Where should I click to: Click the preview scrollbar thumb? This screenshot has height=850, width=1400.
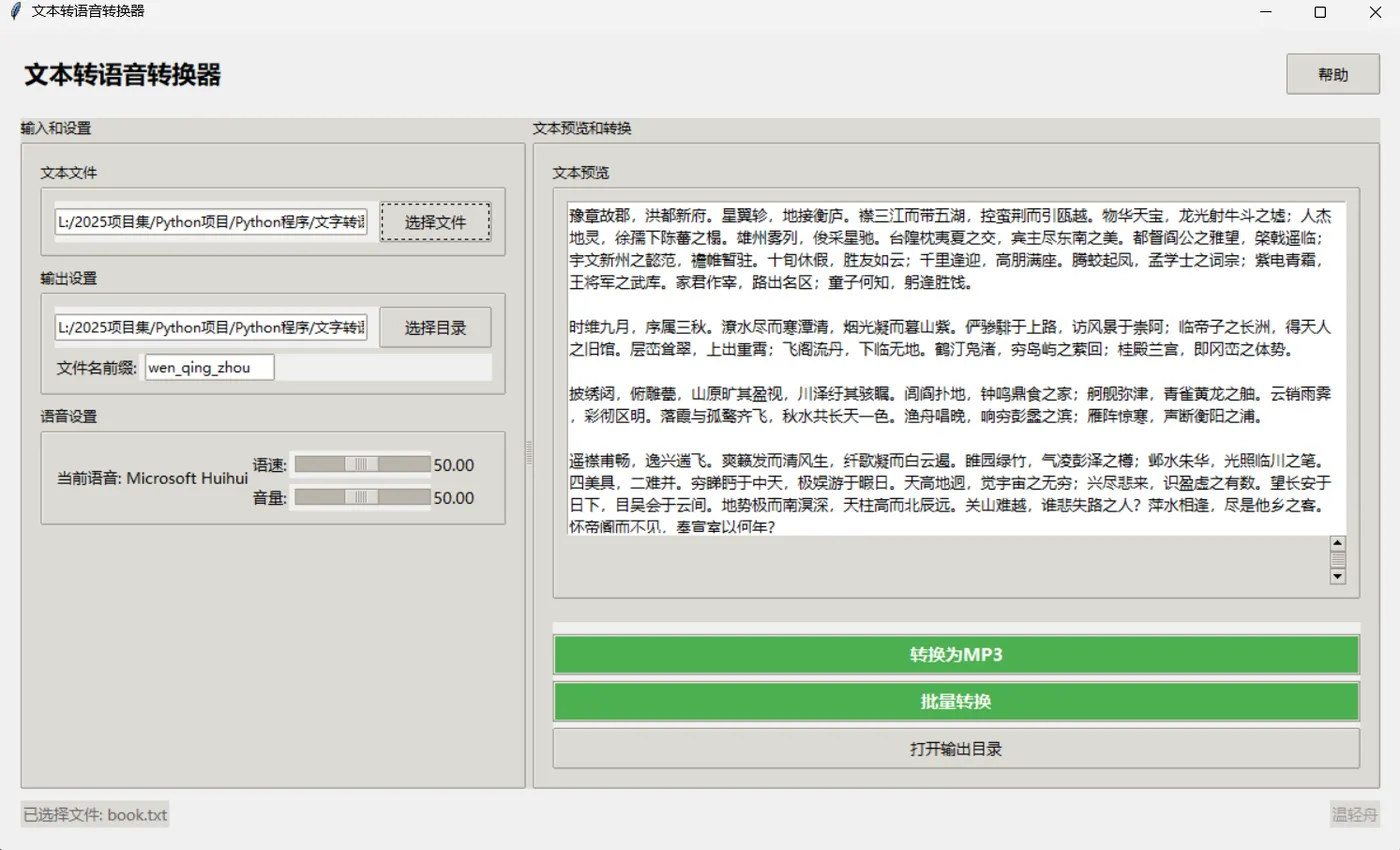1338,560
